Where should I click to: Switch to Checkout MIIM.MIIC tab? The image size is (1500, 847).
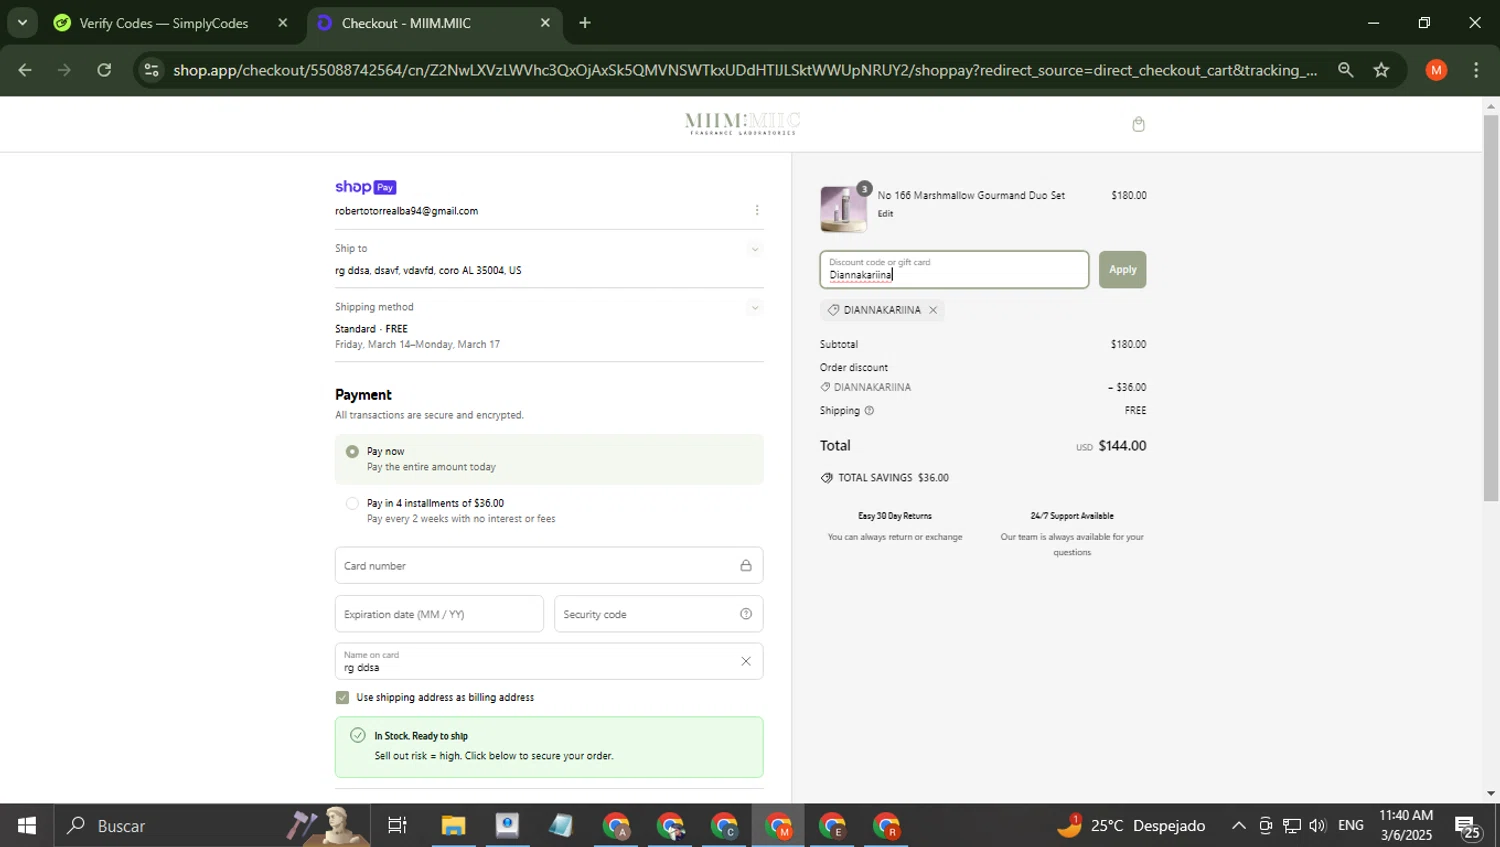pos(434,23)
